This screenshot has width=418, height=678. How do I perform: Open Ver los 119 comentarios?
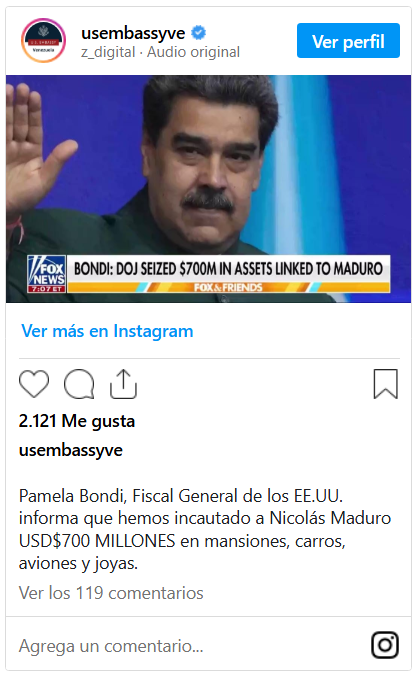point(111,593)
